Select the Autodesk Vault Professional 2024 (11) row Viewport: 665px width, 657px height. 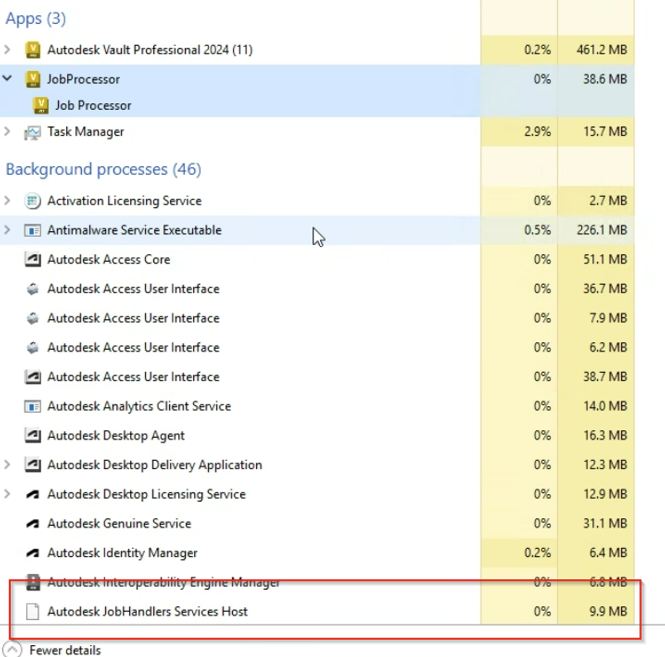click(317, 50)
